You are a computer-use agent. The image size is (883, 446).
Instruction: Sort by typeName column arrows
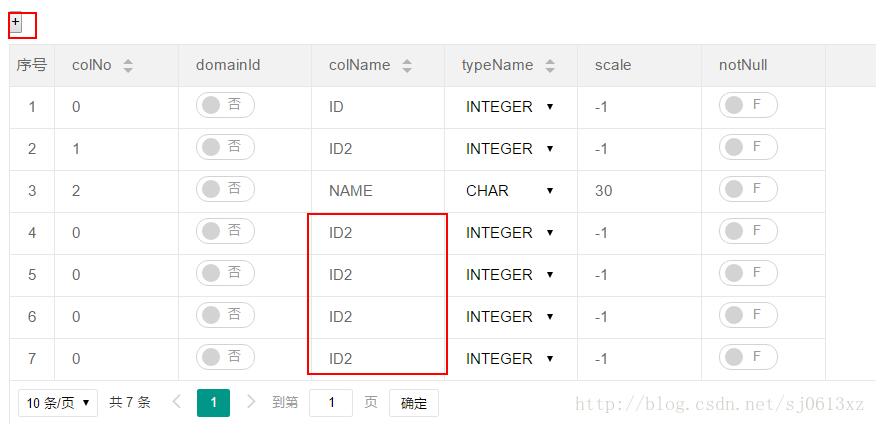tap(551, 66)
